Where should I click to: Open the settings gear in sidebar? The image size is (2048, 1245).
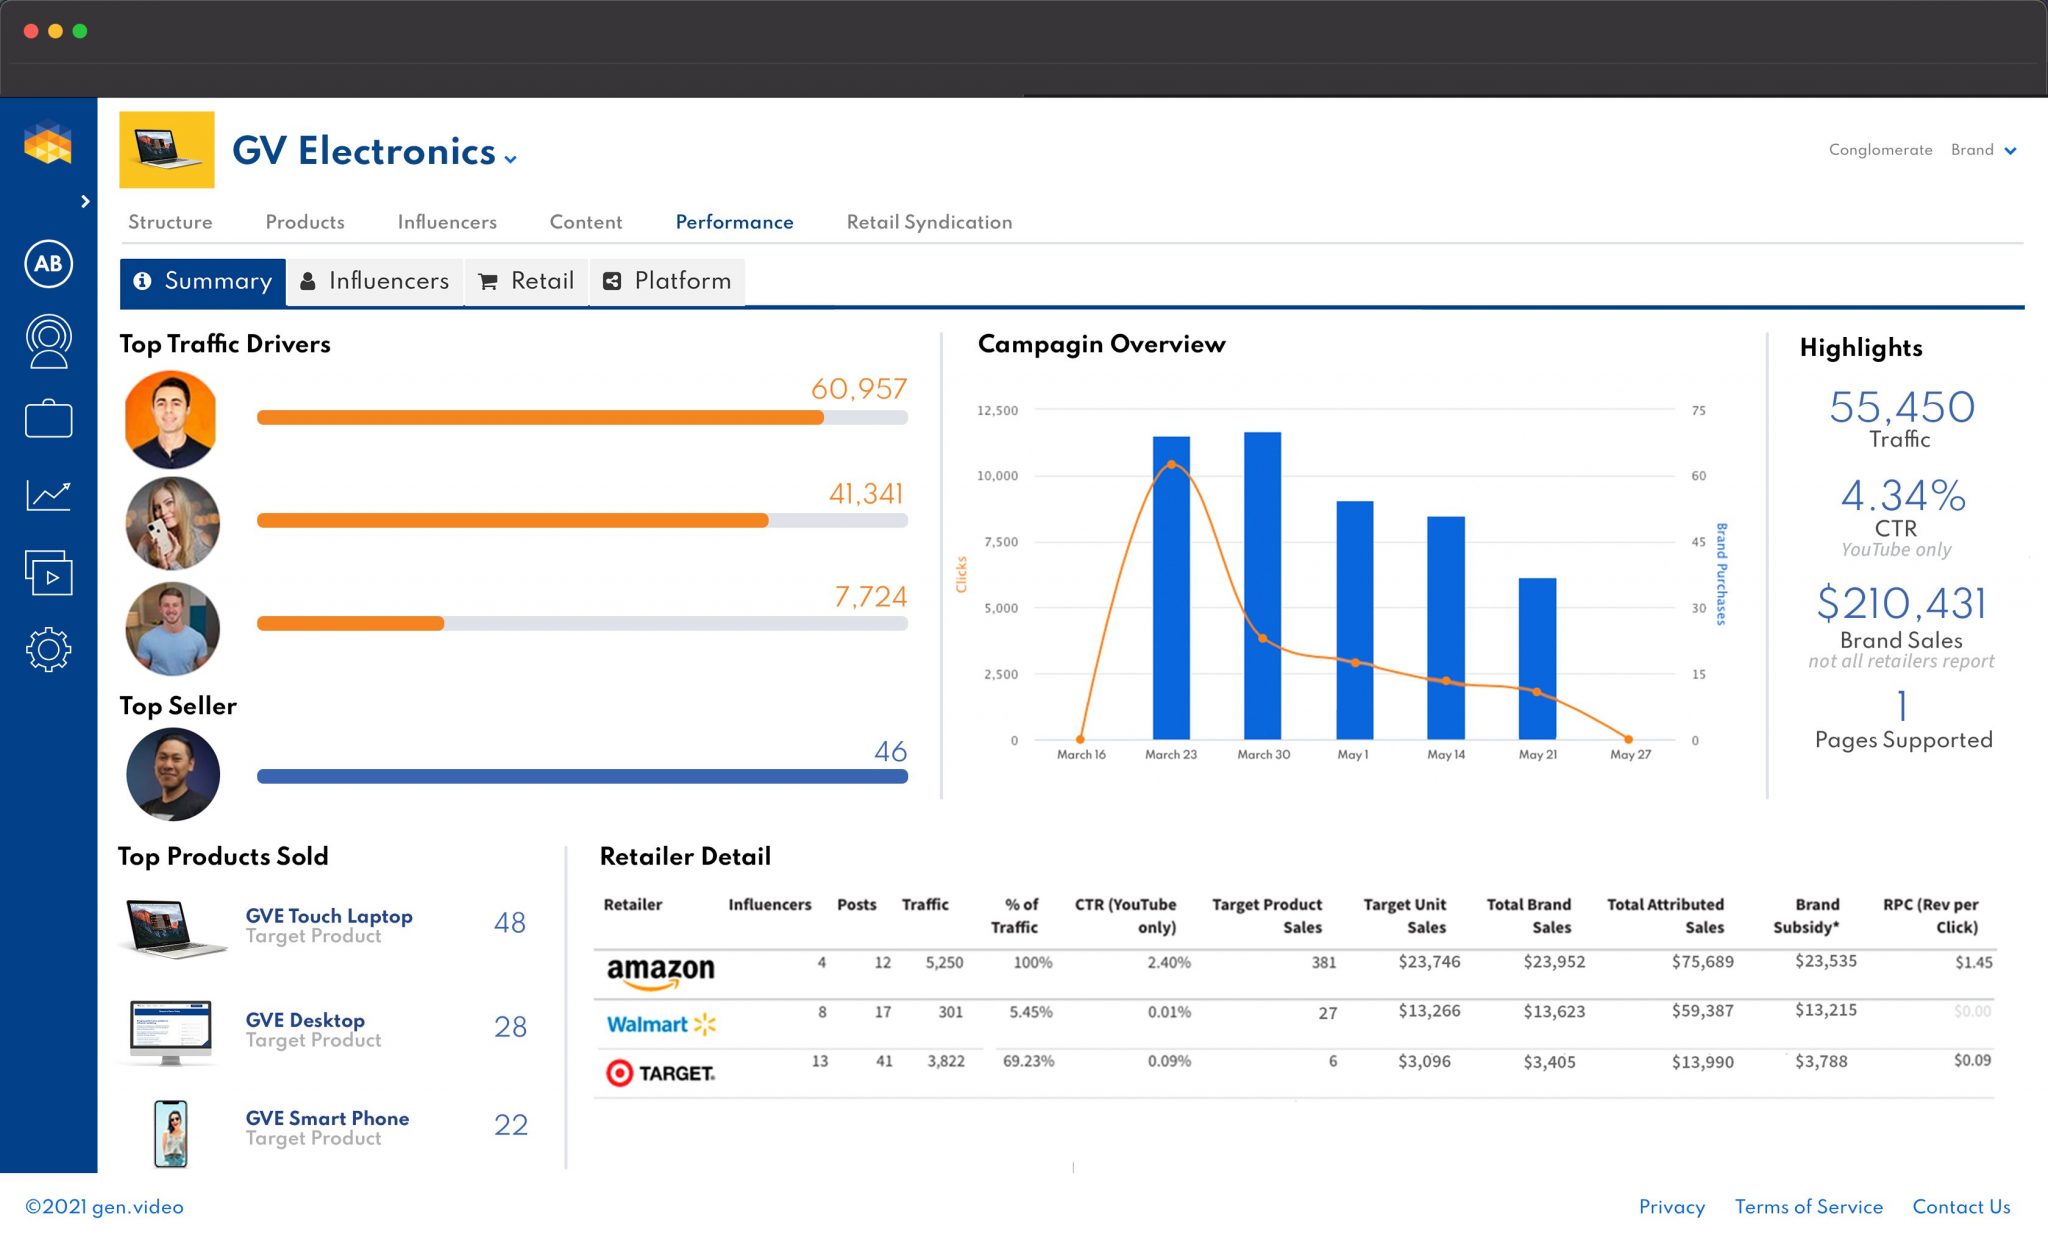48,650
